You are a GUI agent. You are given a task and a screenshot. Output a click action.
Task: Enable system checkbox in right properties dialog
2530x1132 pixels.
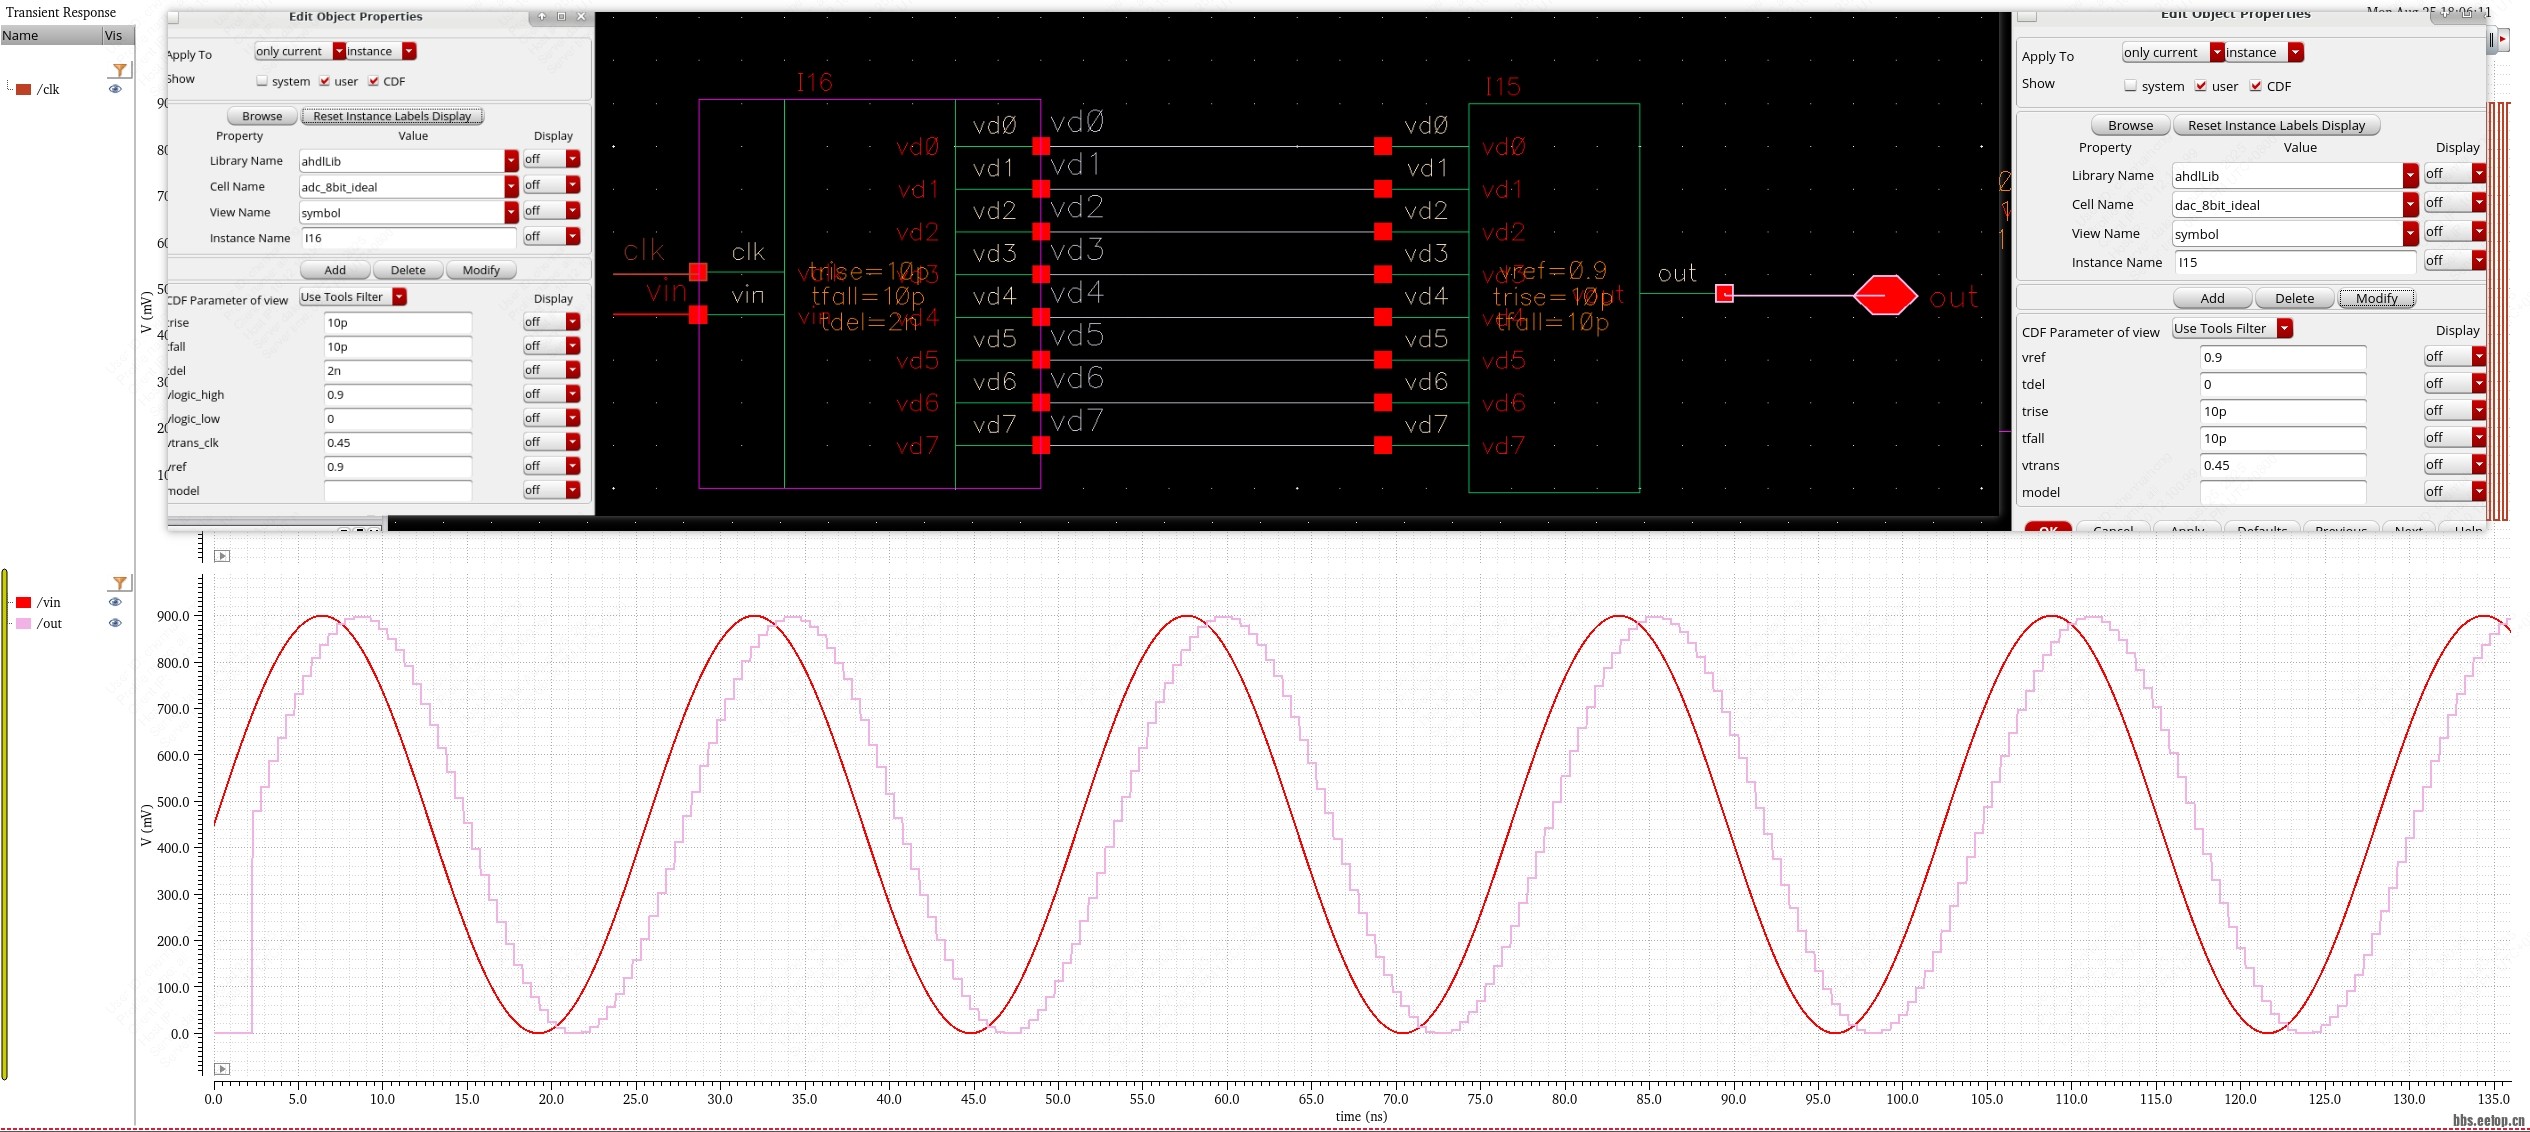tap(2131, 86)
